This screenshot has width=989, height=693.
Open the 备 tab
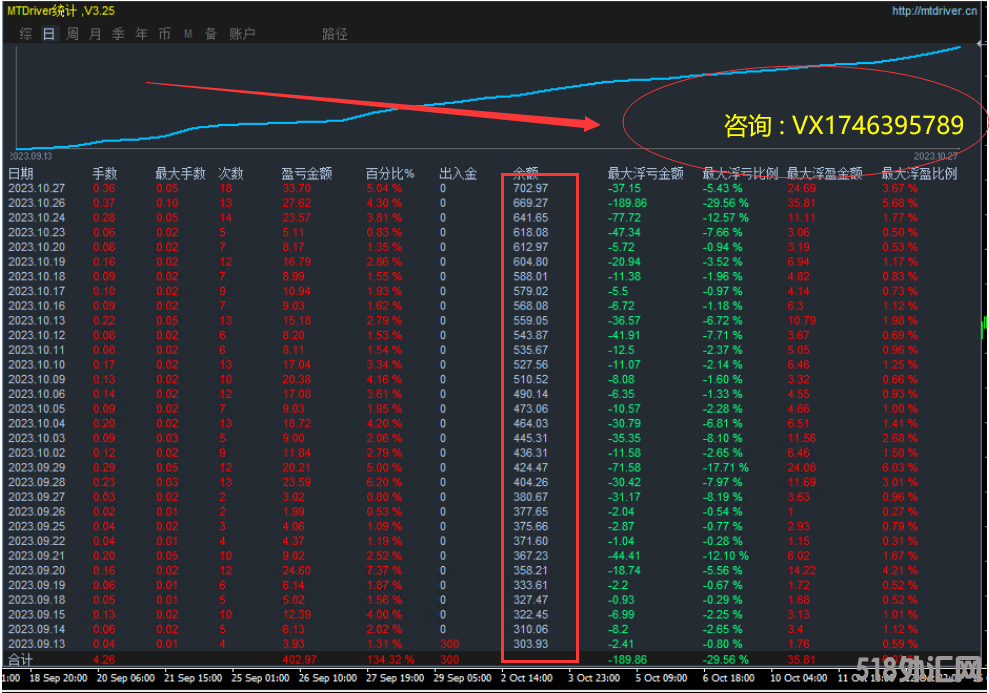click(211, 34)
